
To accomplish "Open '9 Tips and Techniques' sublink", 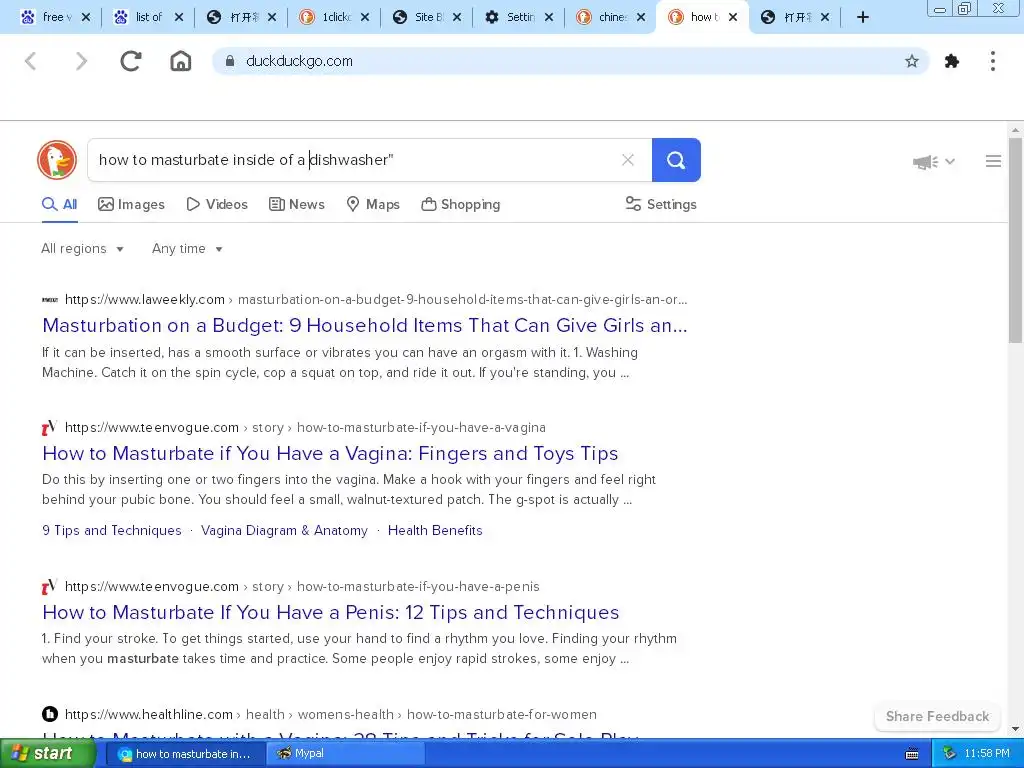I will tap(112, 530).
